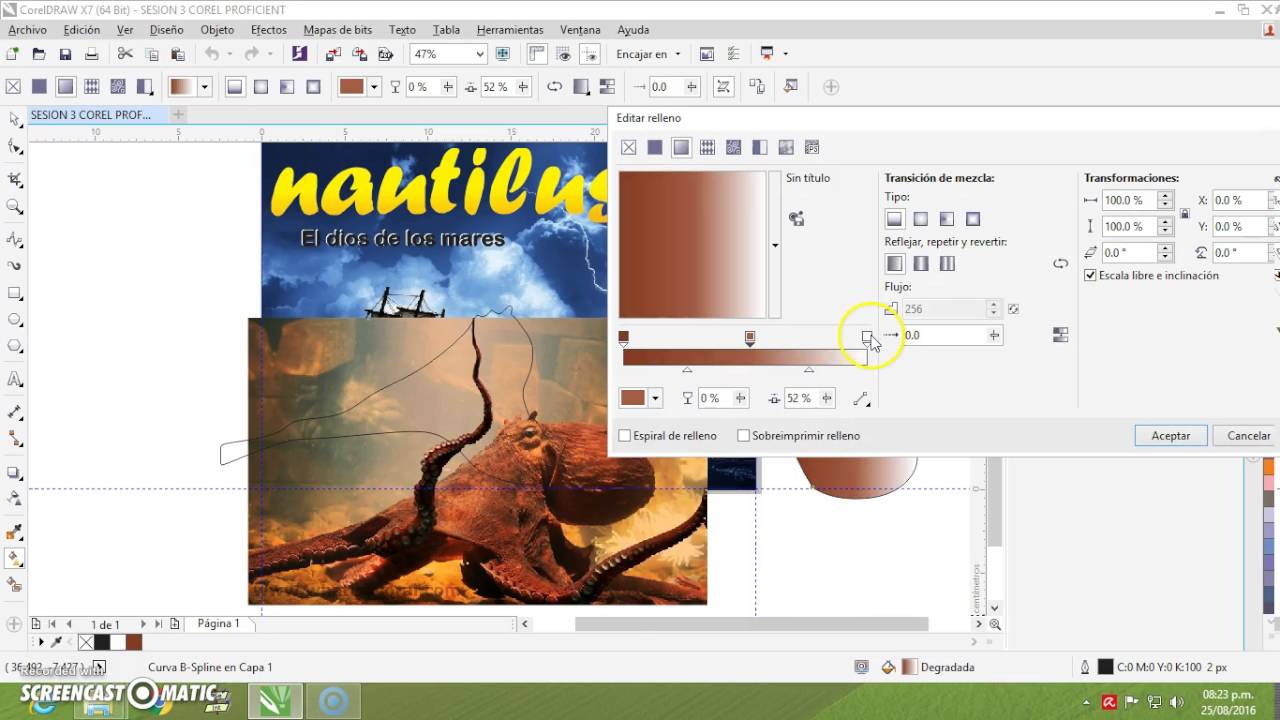The image size is (1280, 720).
Task: Click the horizontal scrollbar below the canvas
Action: (751, 624)
